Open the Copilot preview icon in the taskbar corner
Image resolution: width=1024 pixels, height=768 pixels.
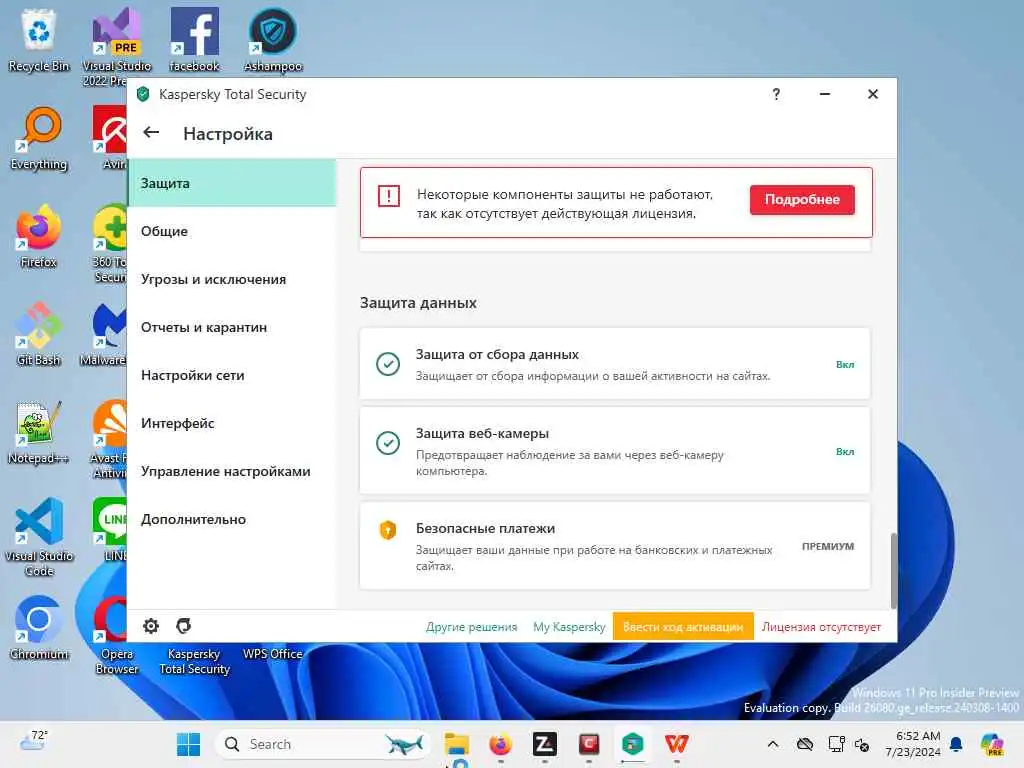click(992, 744)
